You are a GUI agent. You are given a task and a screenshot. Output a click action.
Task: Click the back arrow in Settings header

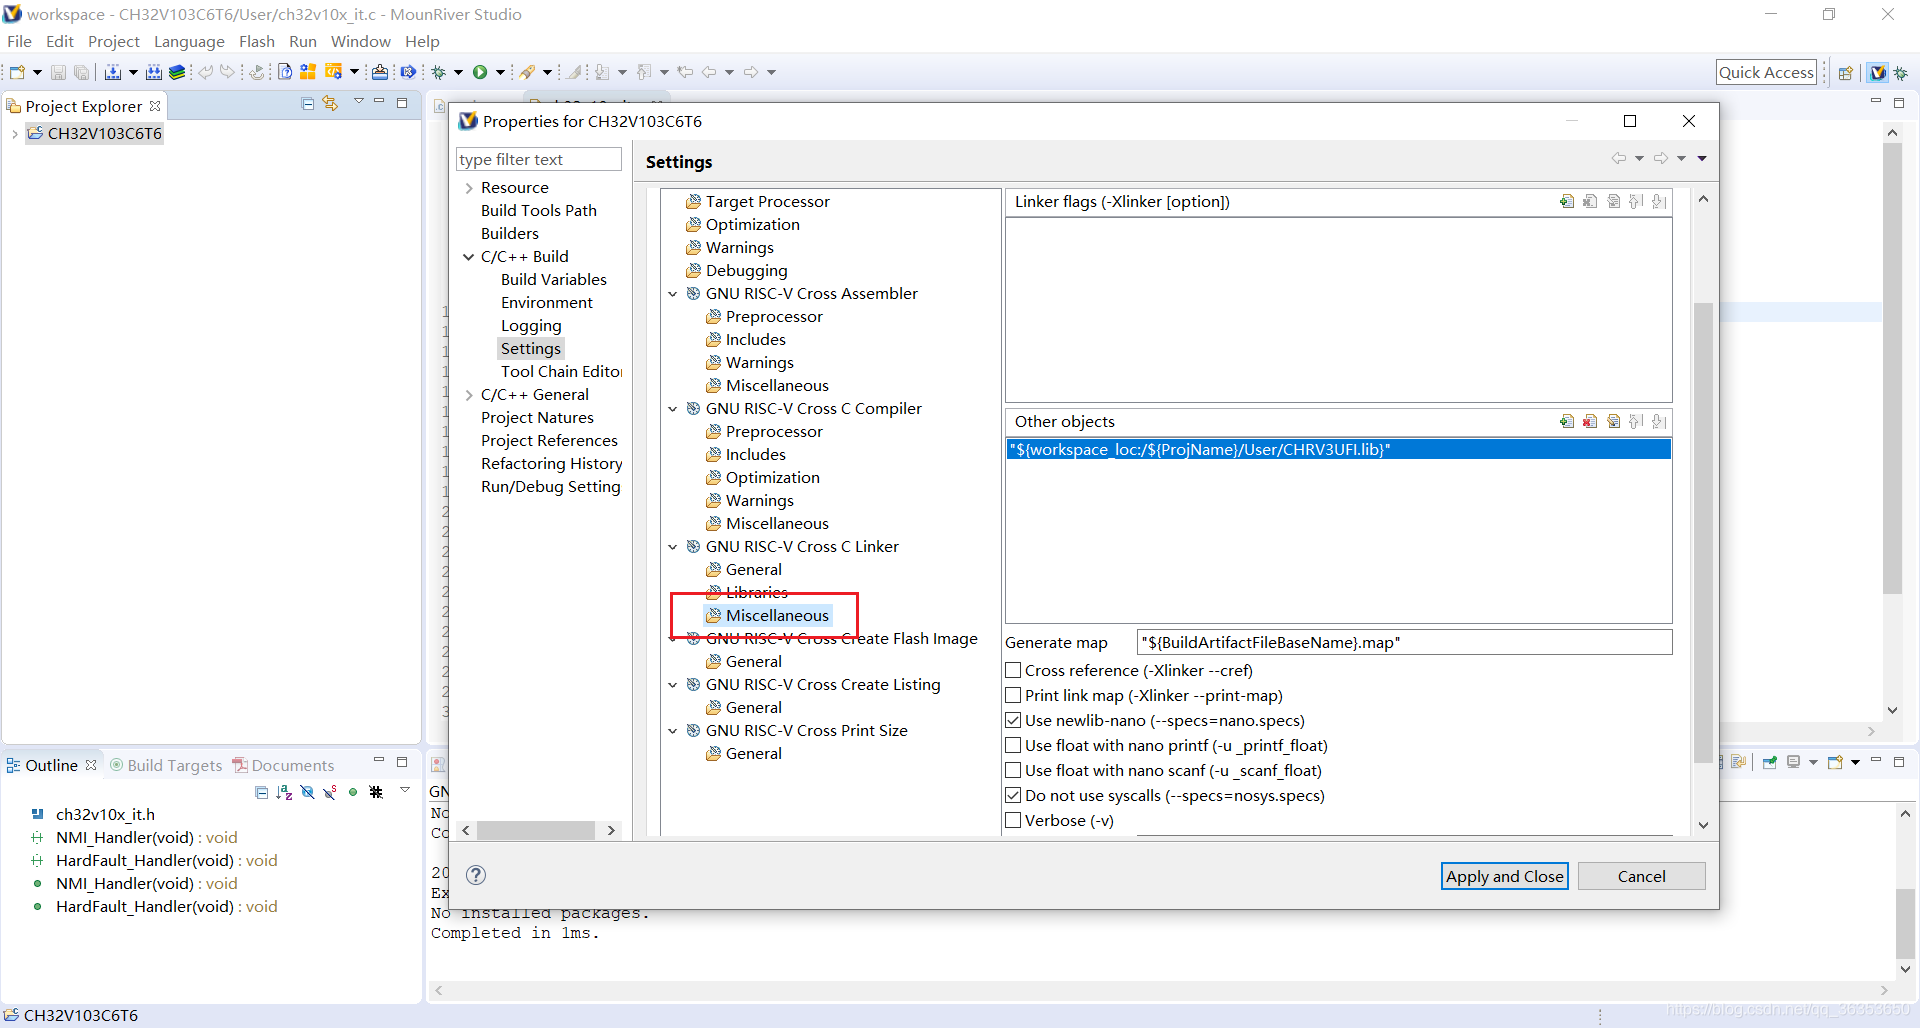coord(1618,158)
